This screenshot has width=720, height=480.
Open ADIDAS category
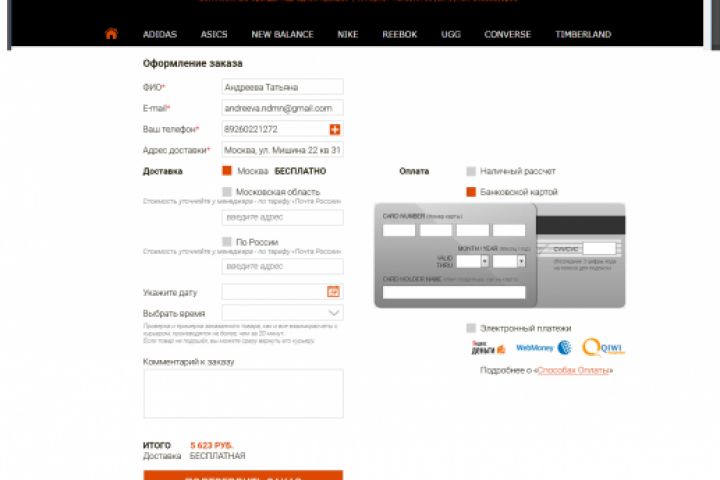coord(160,34)
